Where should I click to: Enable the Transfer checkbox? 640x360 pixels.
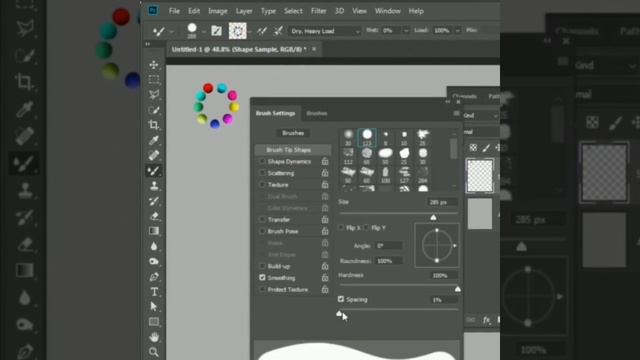coord(262,220)
